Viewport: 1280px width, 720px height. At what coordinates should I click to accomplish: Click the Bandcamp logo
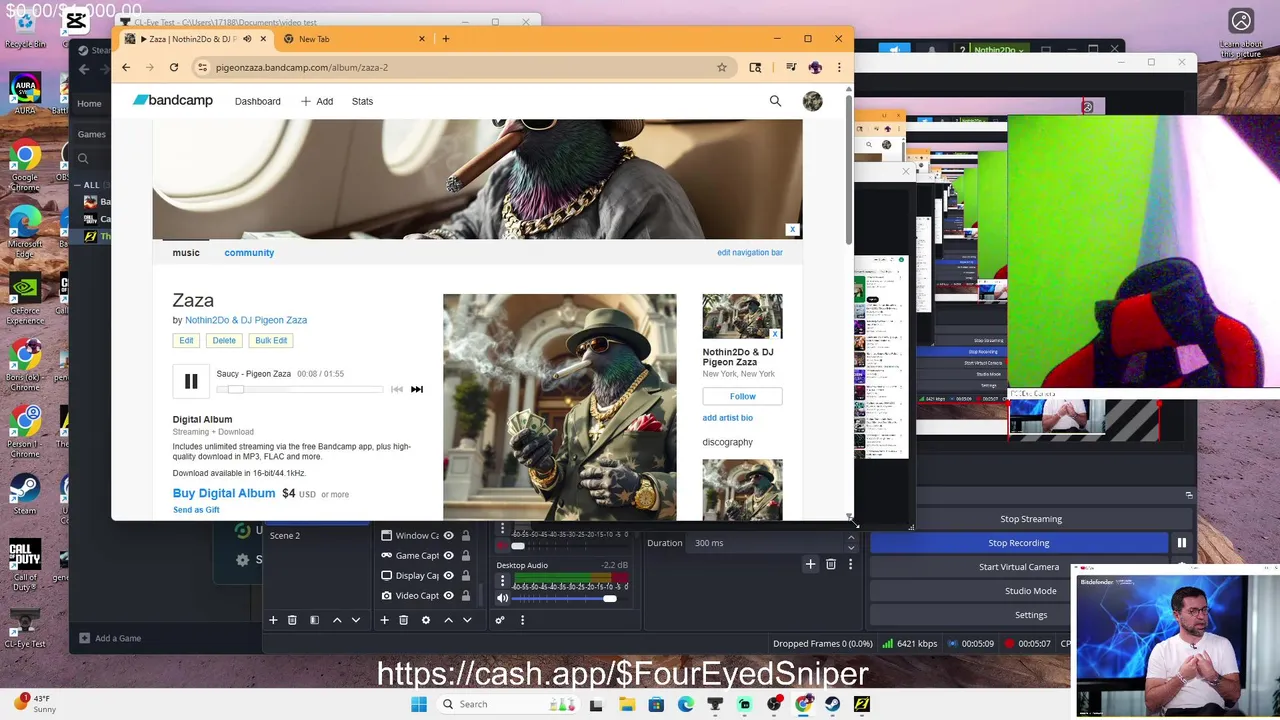173,100
